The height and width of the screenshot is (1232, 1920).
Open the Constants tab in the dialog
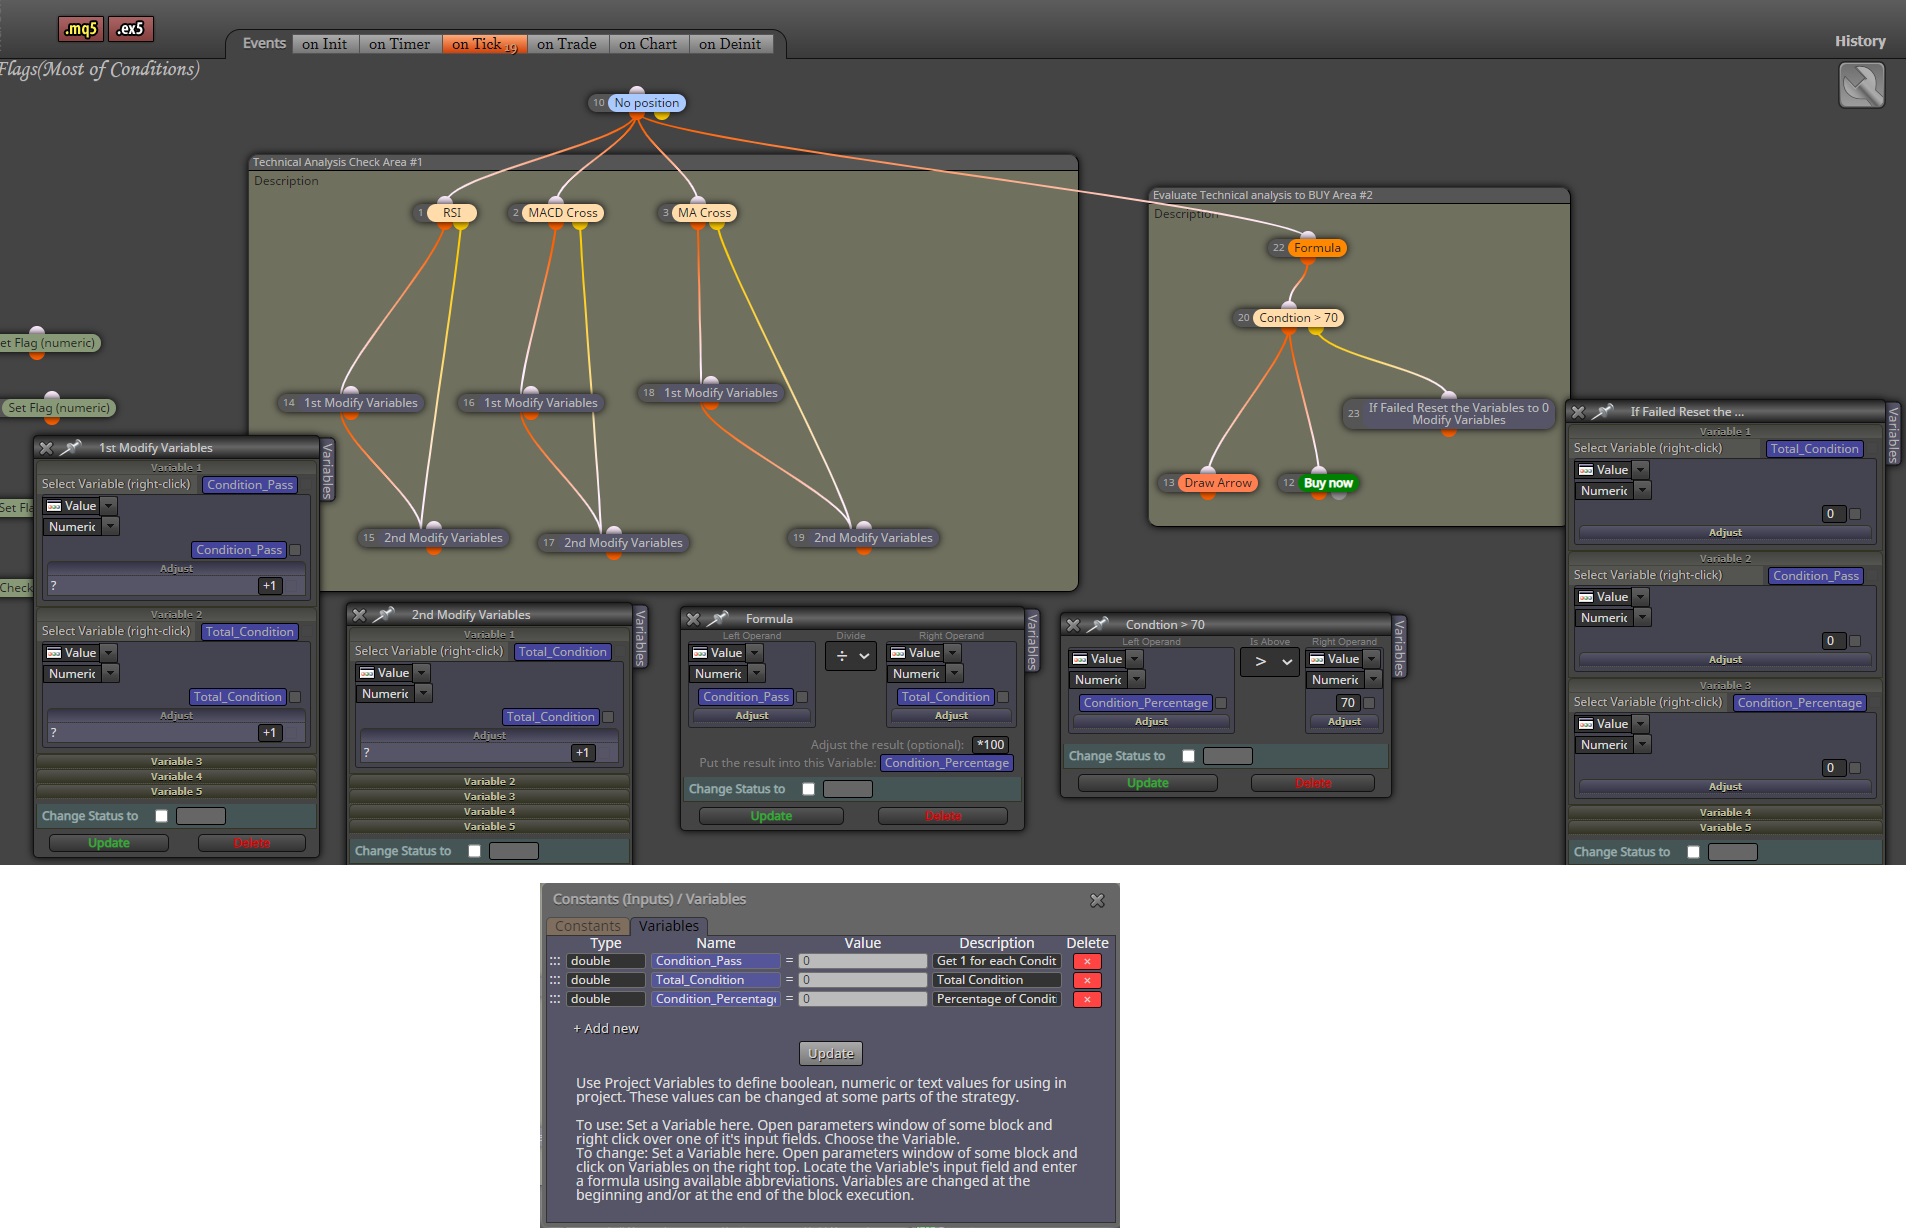pos(587,927)
